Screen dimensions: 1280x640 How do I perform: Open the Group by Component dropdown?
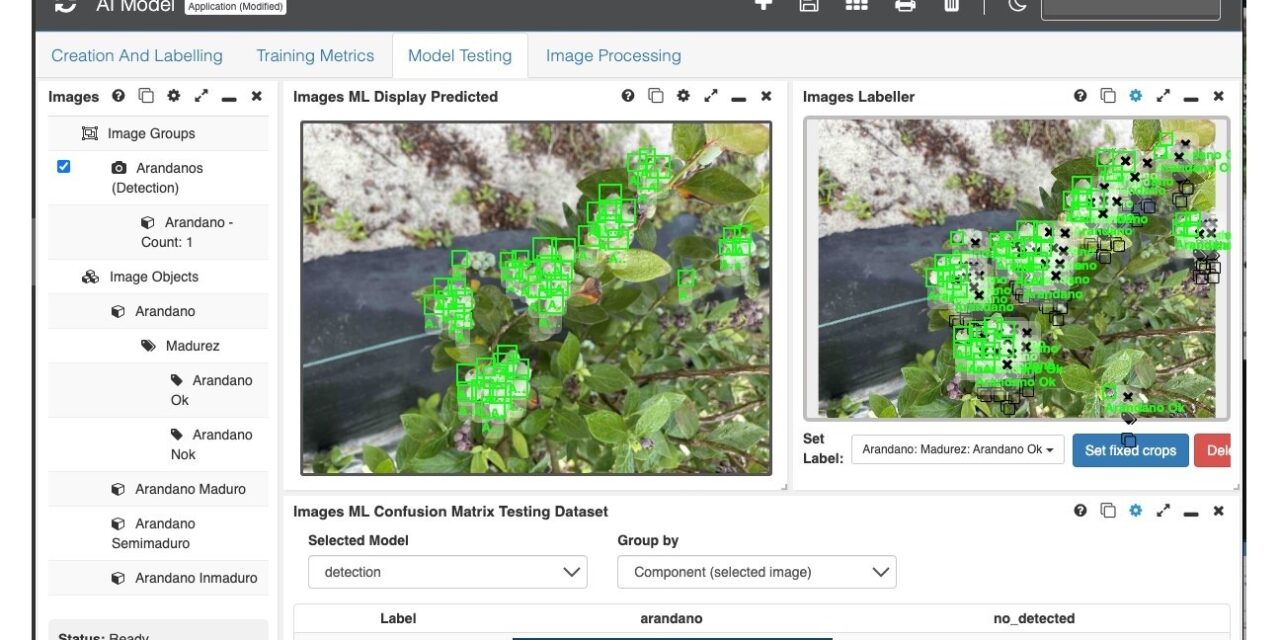click(x=756, y=572)
